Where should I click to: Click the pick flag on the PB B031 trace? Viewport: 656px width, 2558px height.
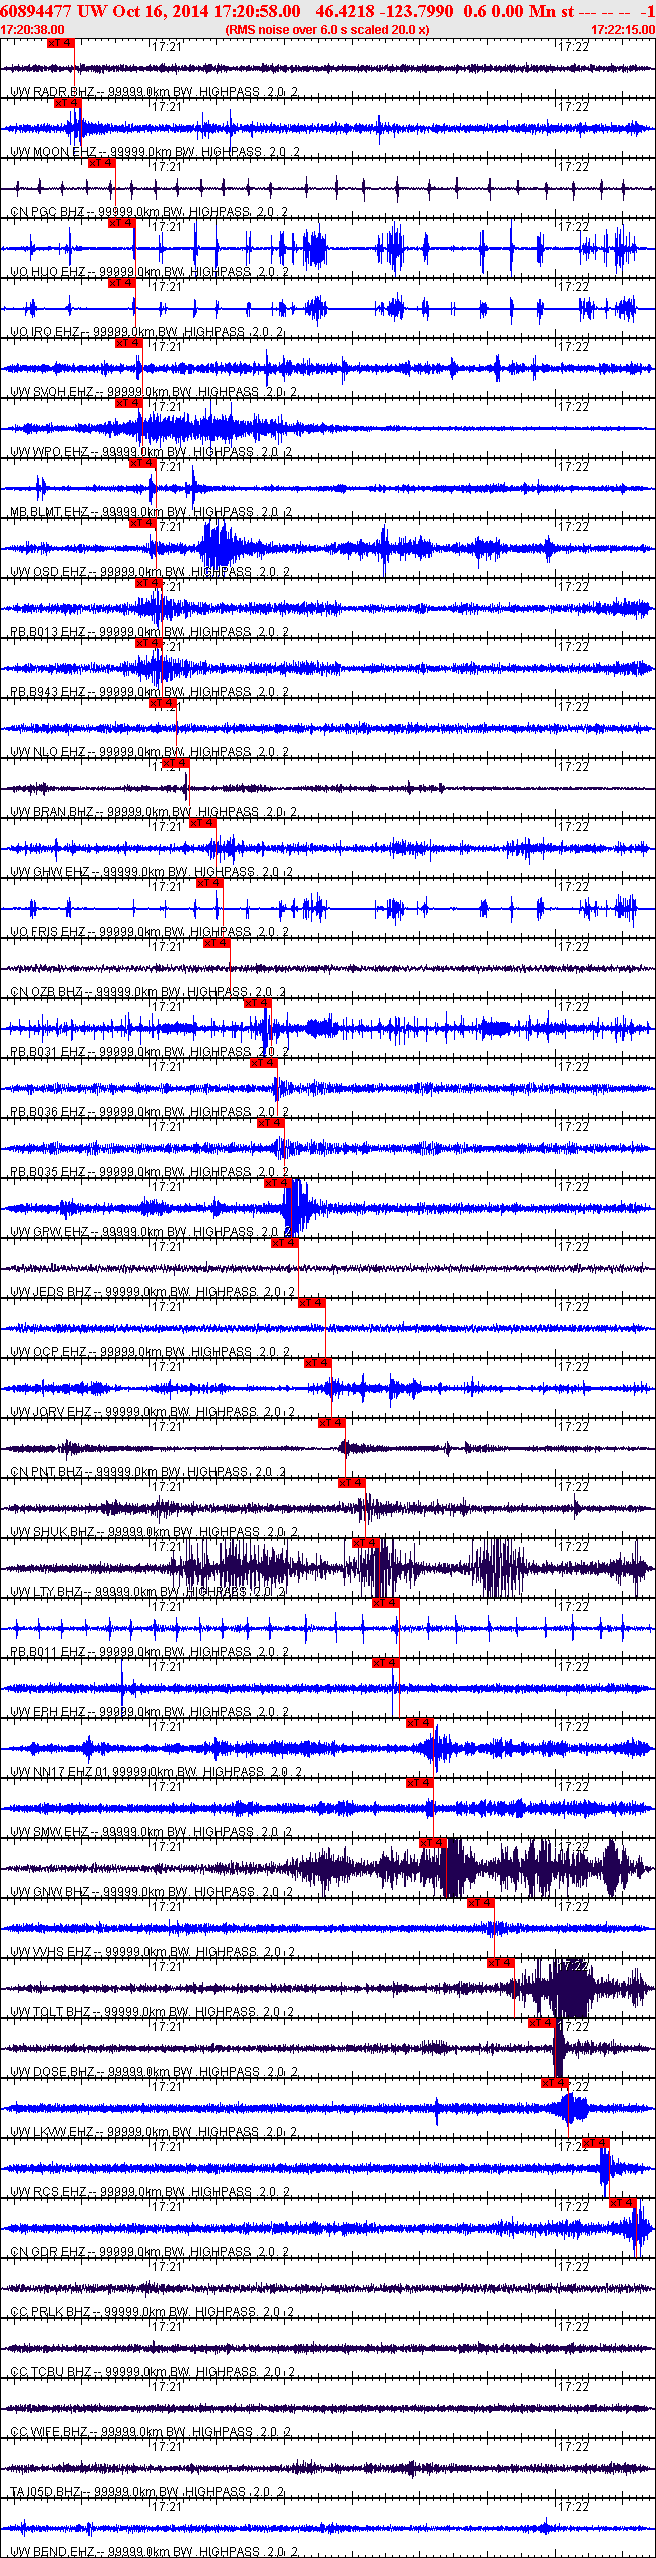[258, 1003]
